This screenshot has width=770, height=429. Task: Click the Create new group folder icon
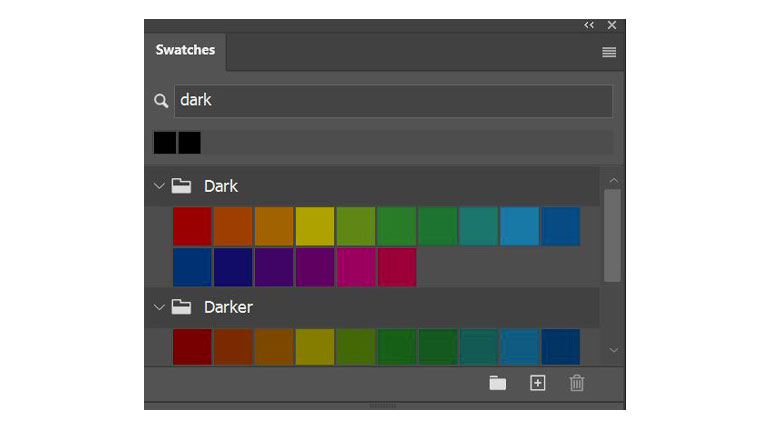[x=497, y=383]
